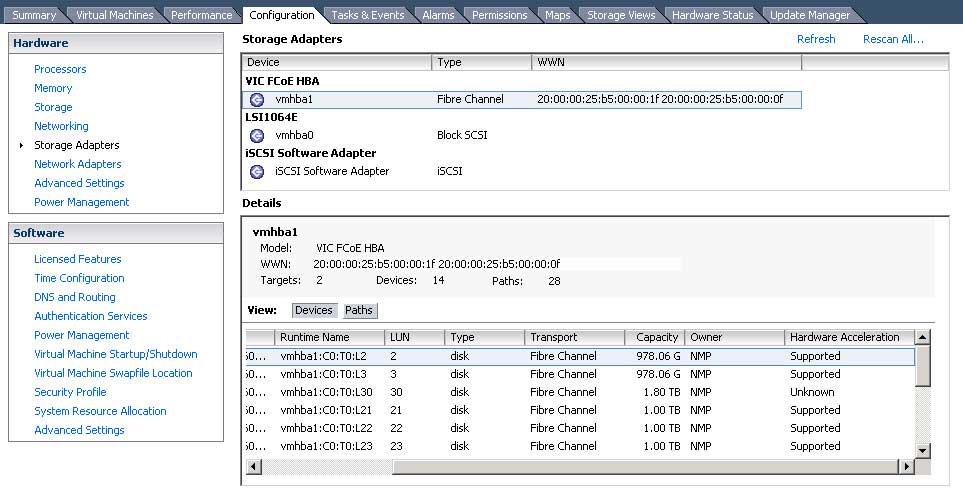Open the Summary tab

(x=34, y=15)
